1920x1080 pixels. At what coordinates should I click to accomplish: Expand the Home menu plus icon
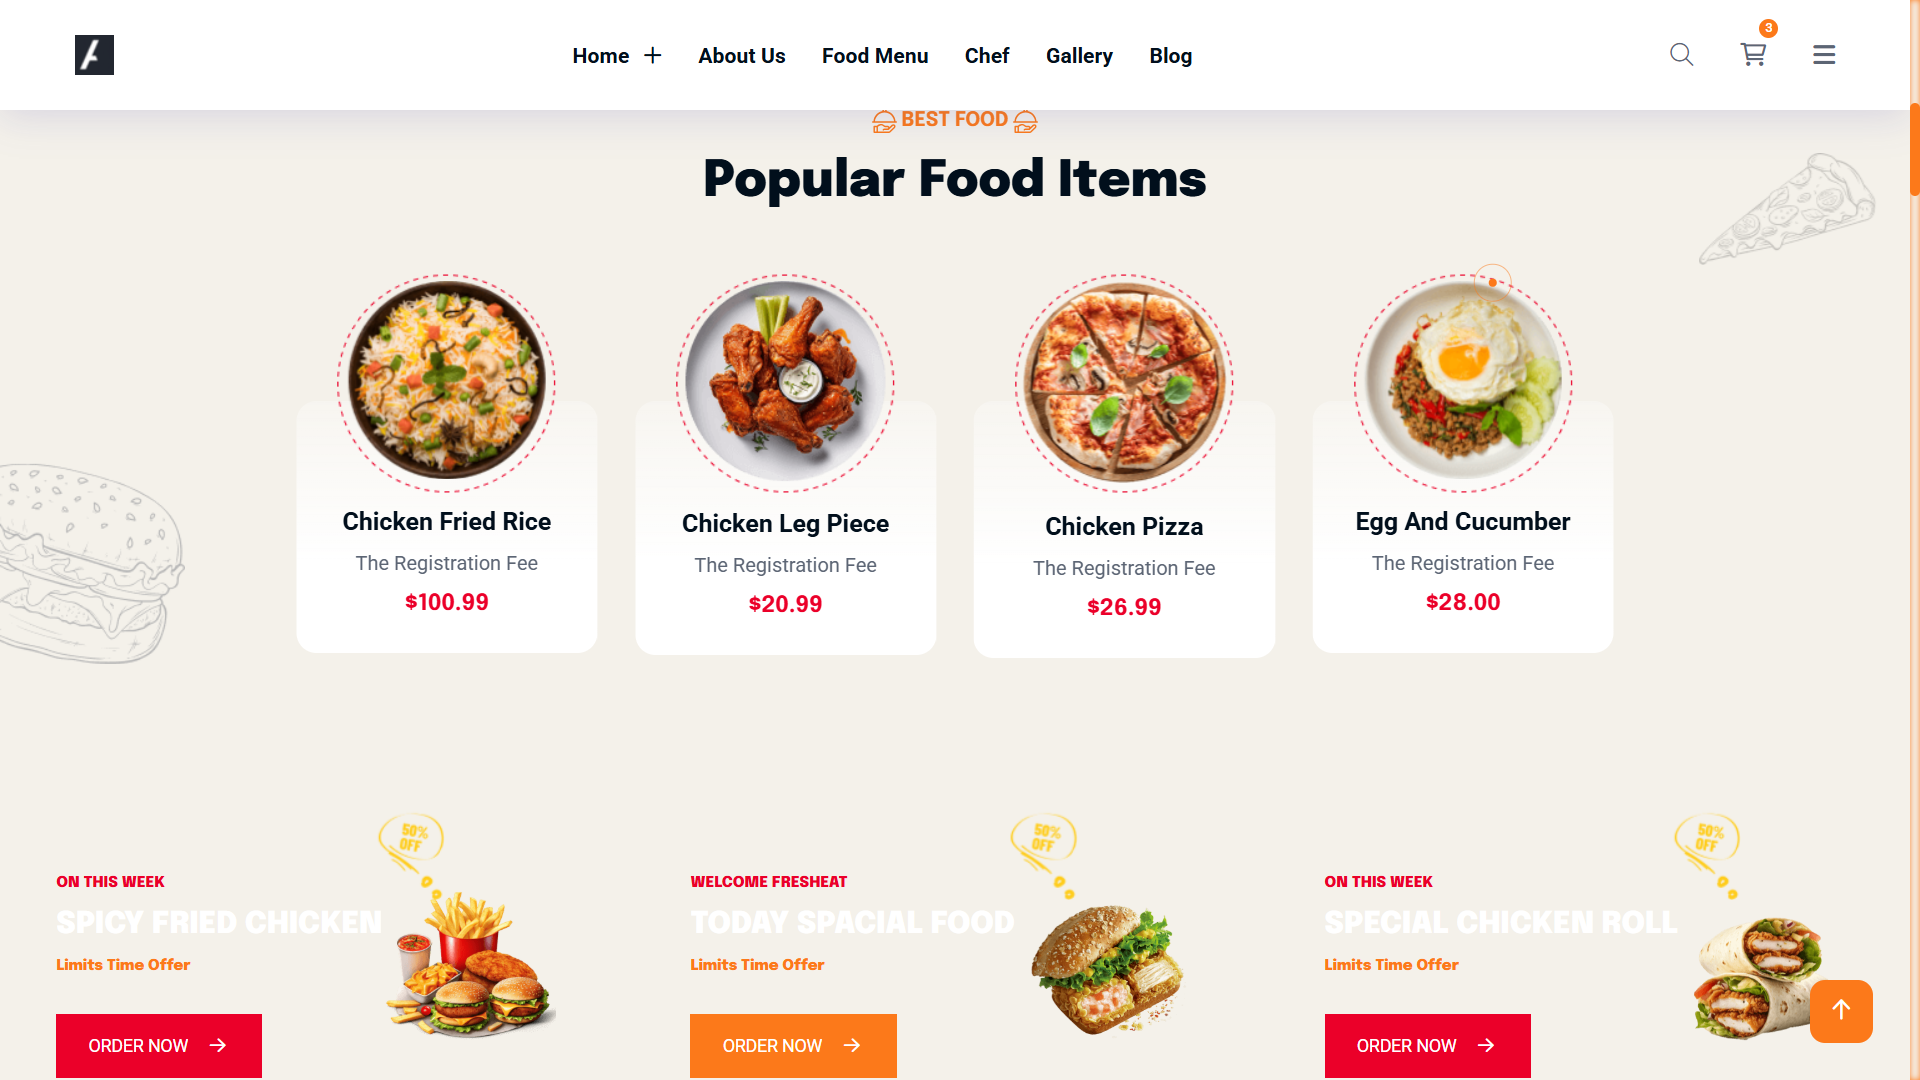coord(653,56)
